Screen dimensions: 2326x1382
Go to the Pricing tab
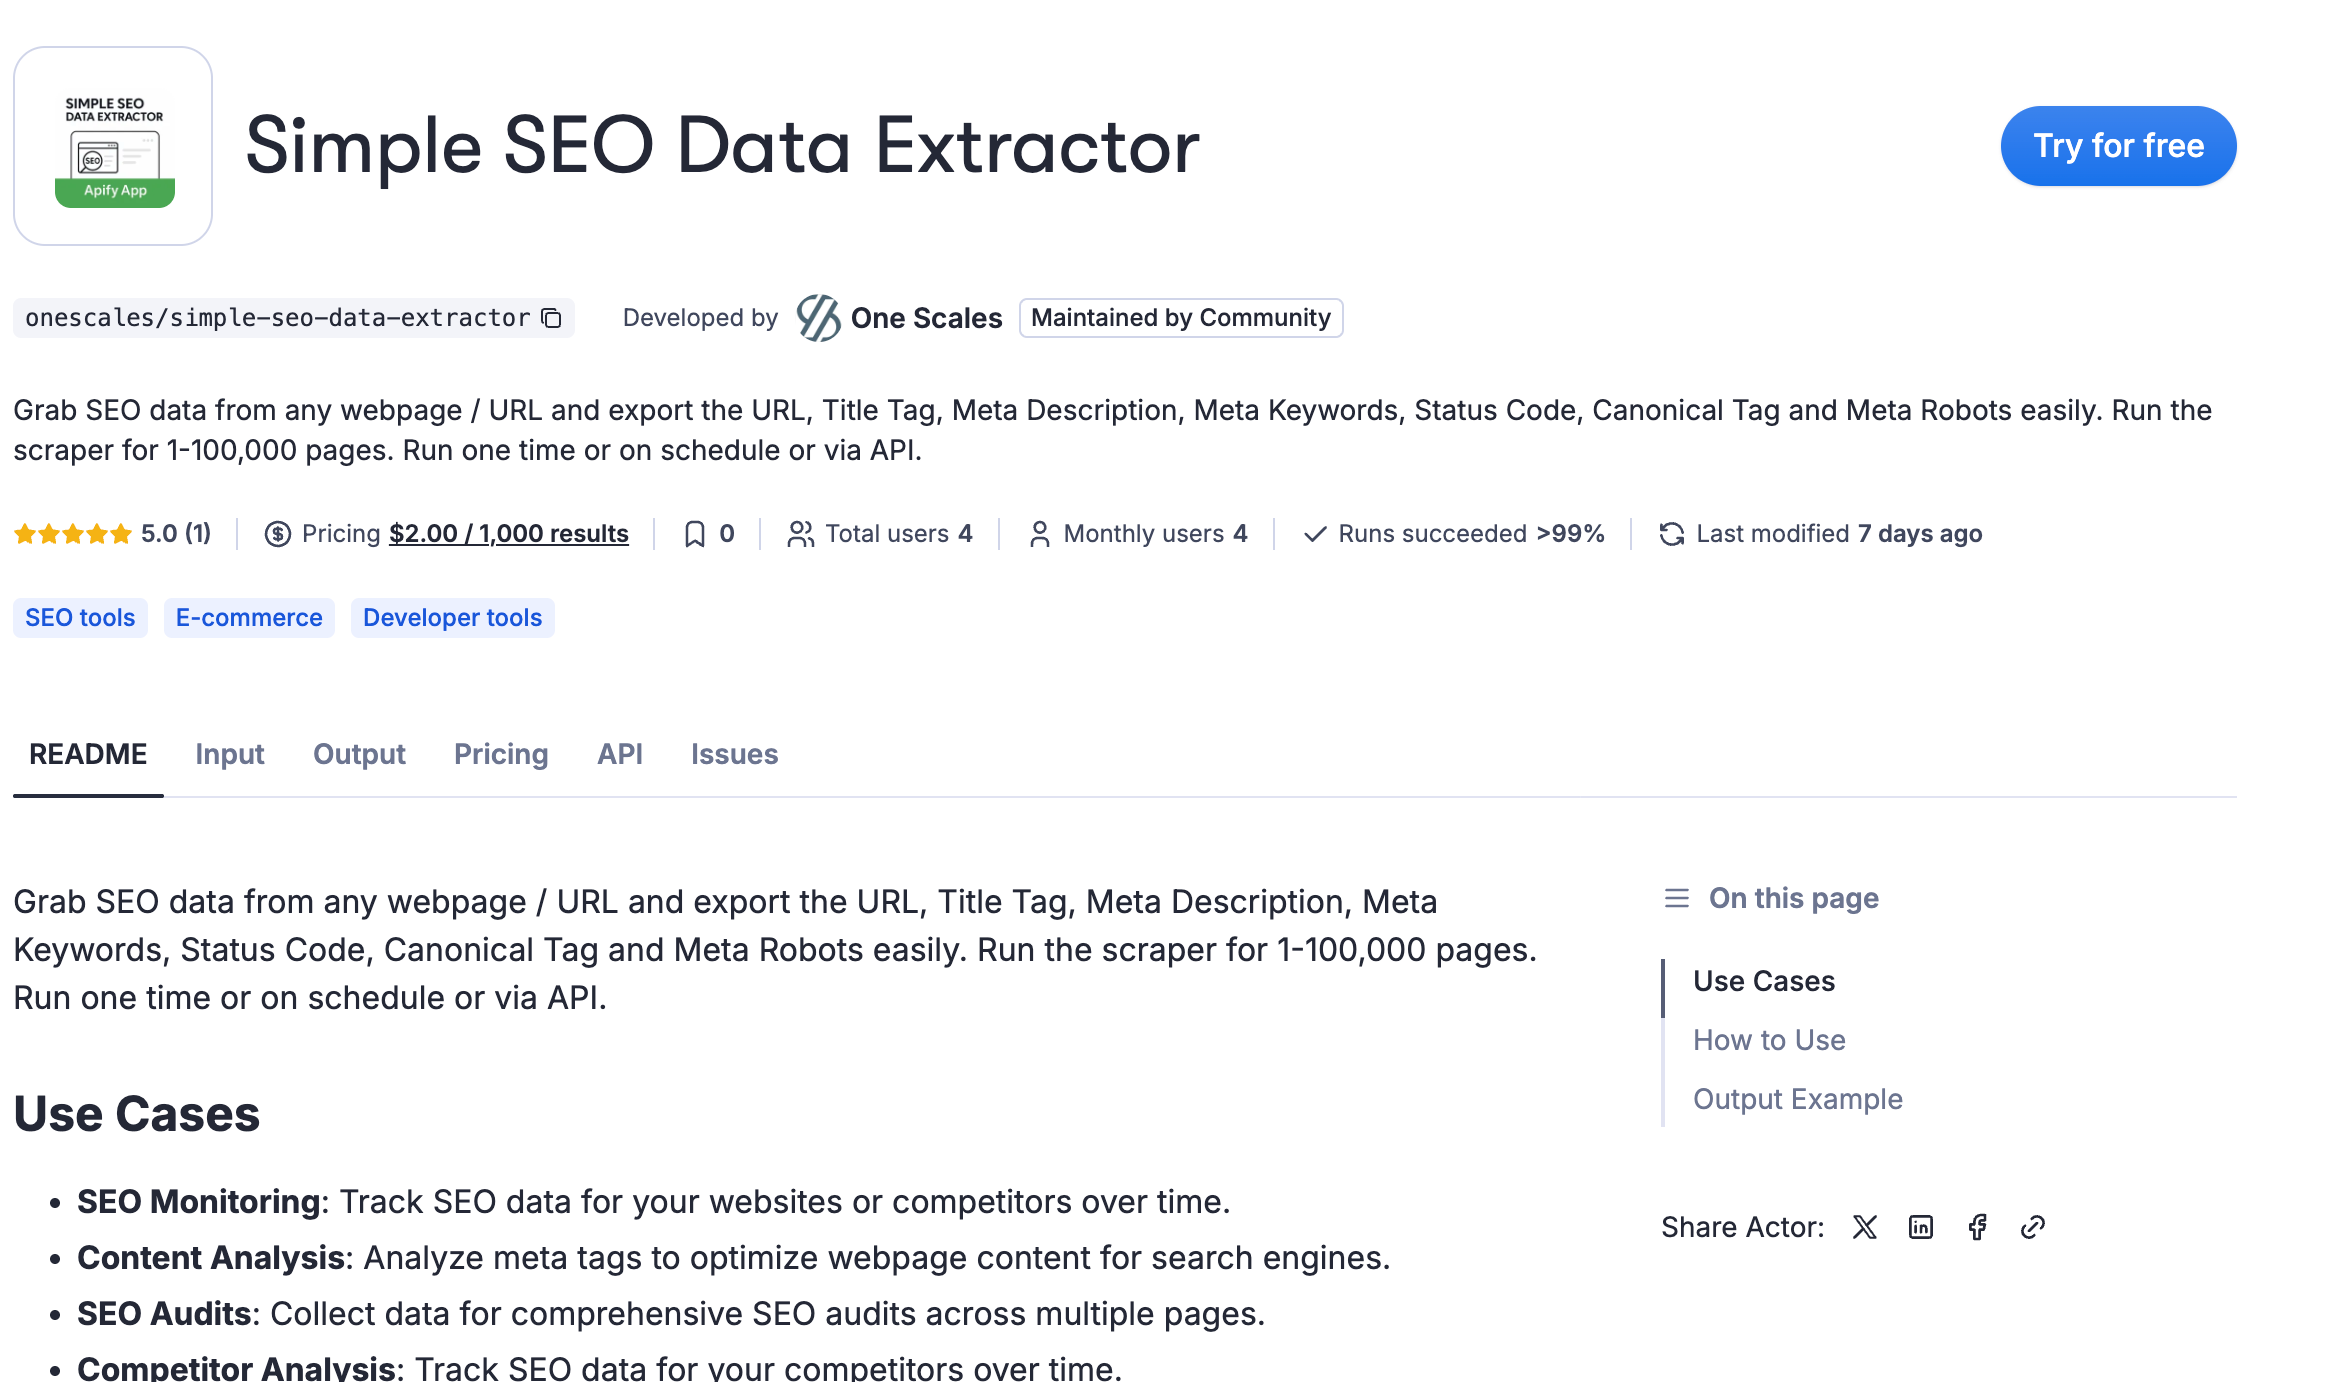(501, 754)
